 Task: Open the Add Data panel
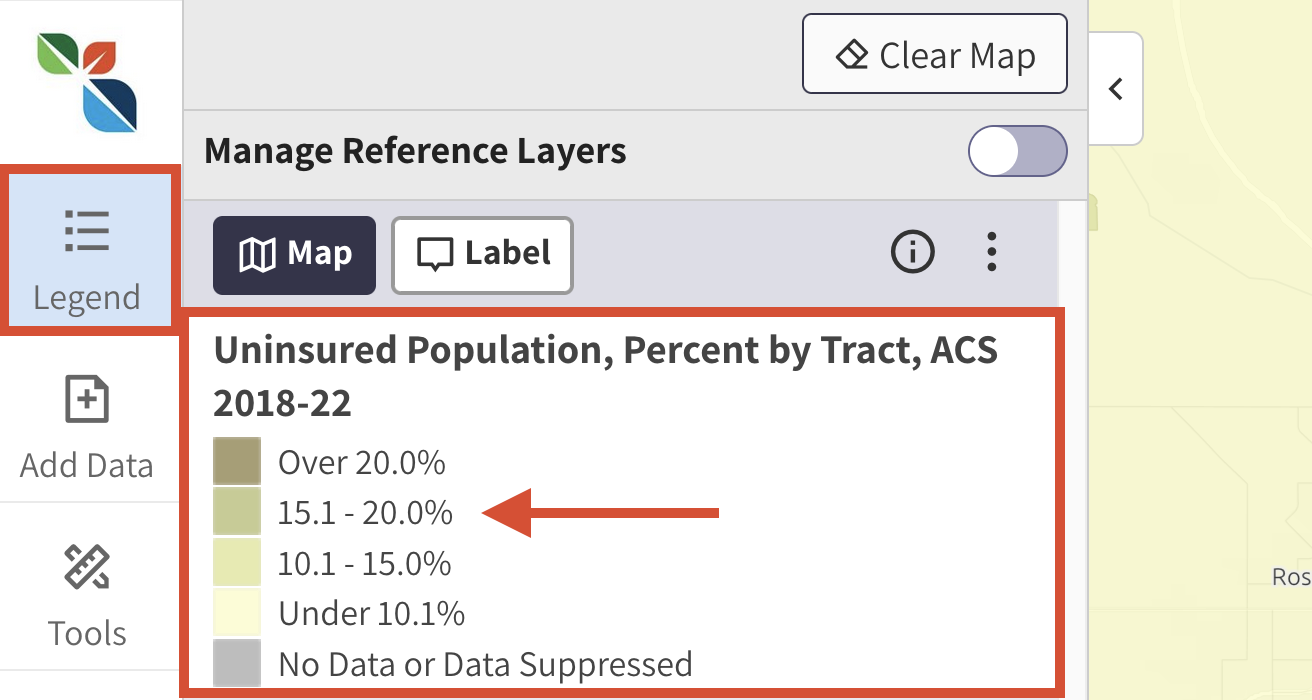tap(87, 420)
